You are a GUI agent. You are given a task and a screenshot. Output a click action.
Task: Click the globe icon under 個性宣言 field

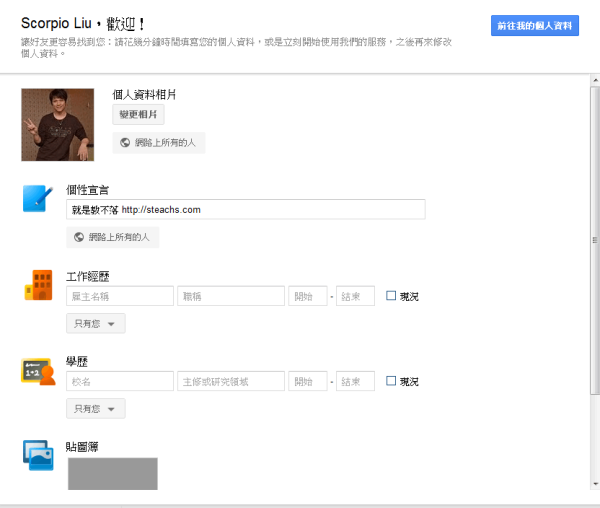coord(79,237)
